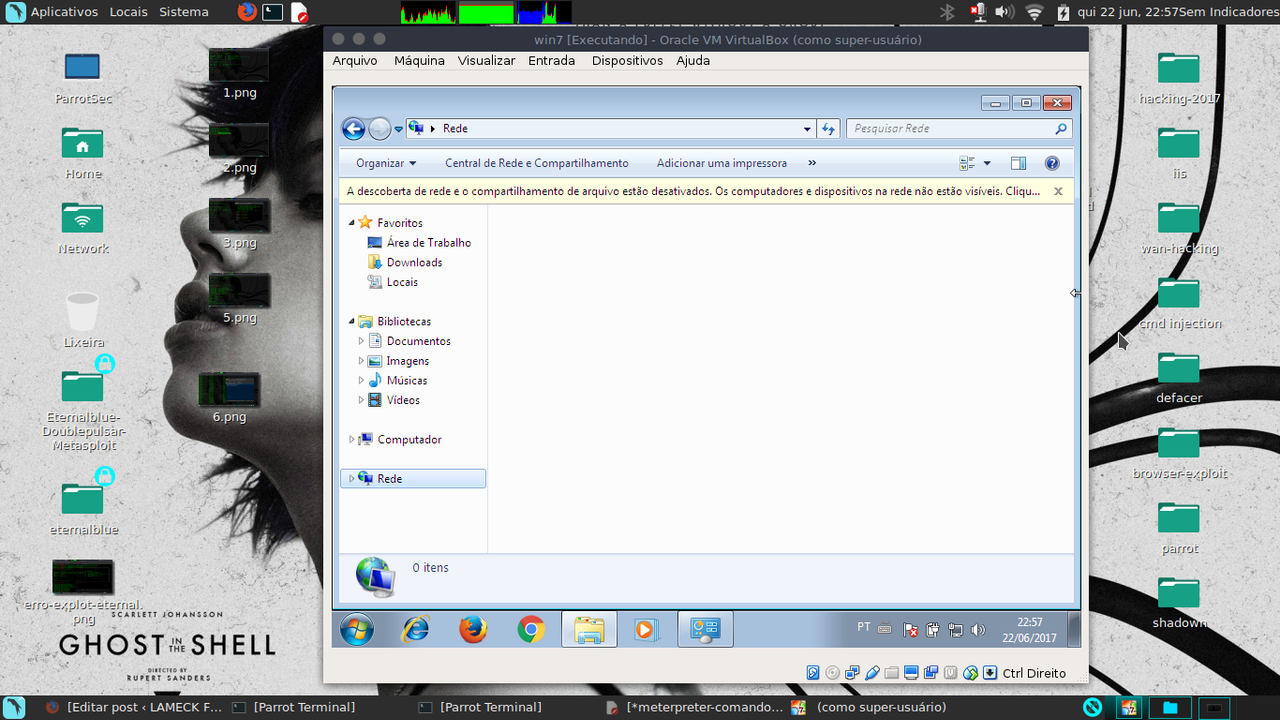Image resolution: width=1280 pixels, height=720 pixels.
Task: Select Área de Trabalho in Favoritos
Action: [x=428, y=243]
